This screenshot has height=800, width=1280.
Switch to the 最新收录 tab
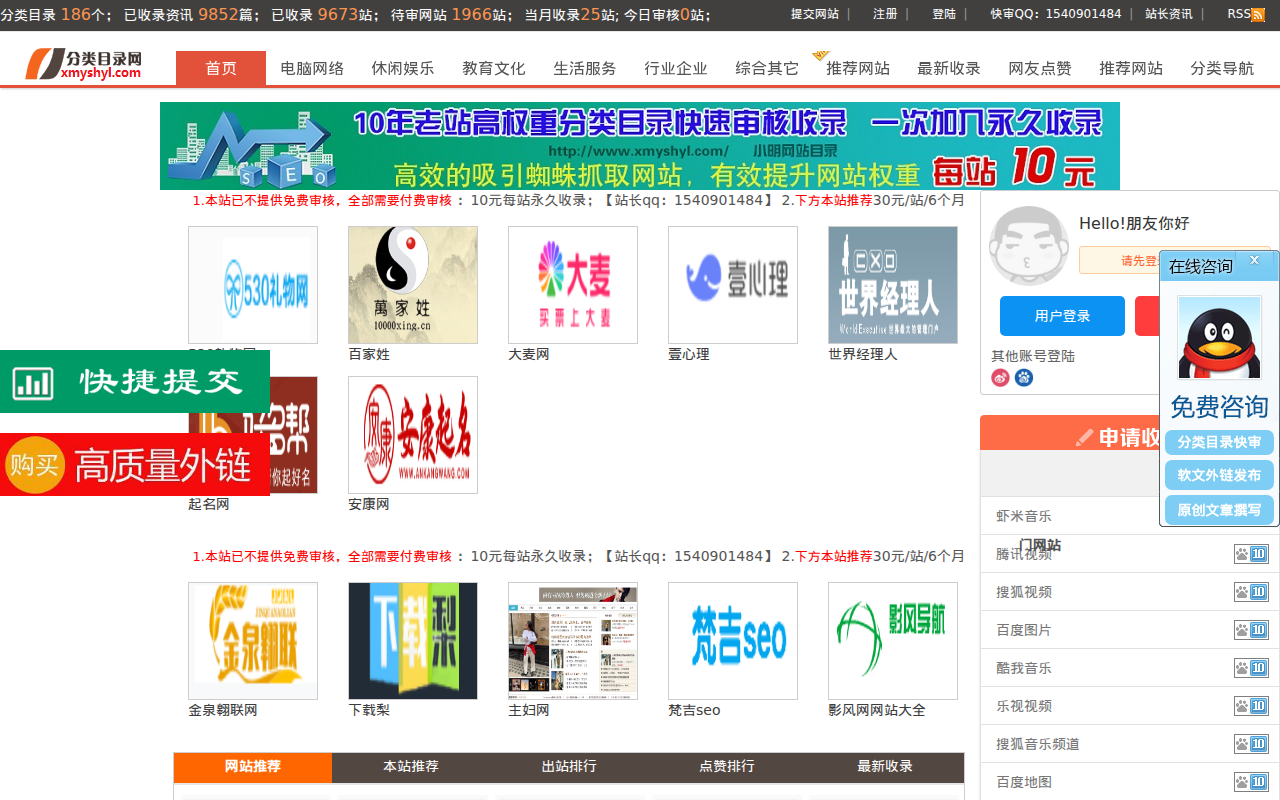click(885, 767)
